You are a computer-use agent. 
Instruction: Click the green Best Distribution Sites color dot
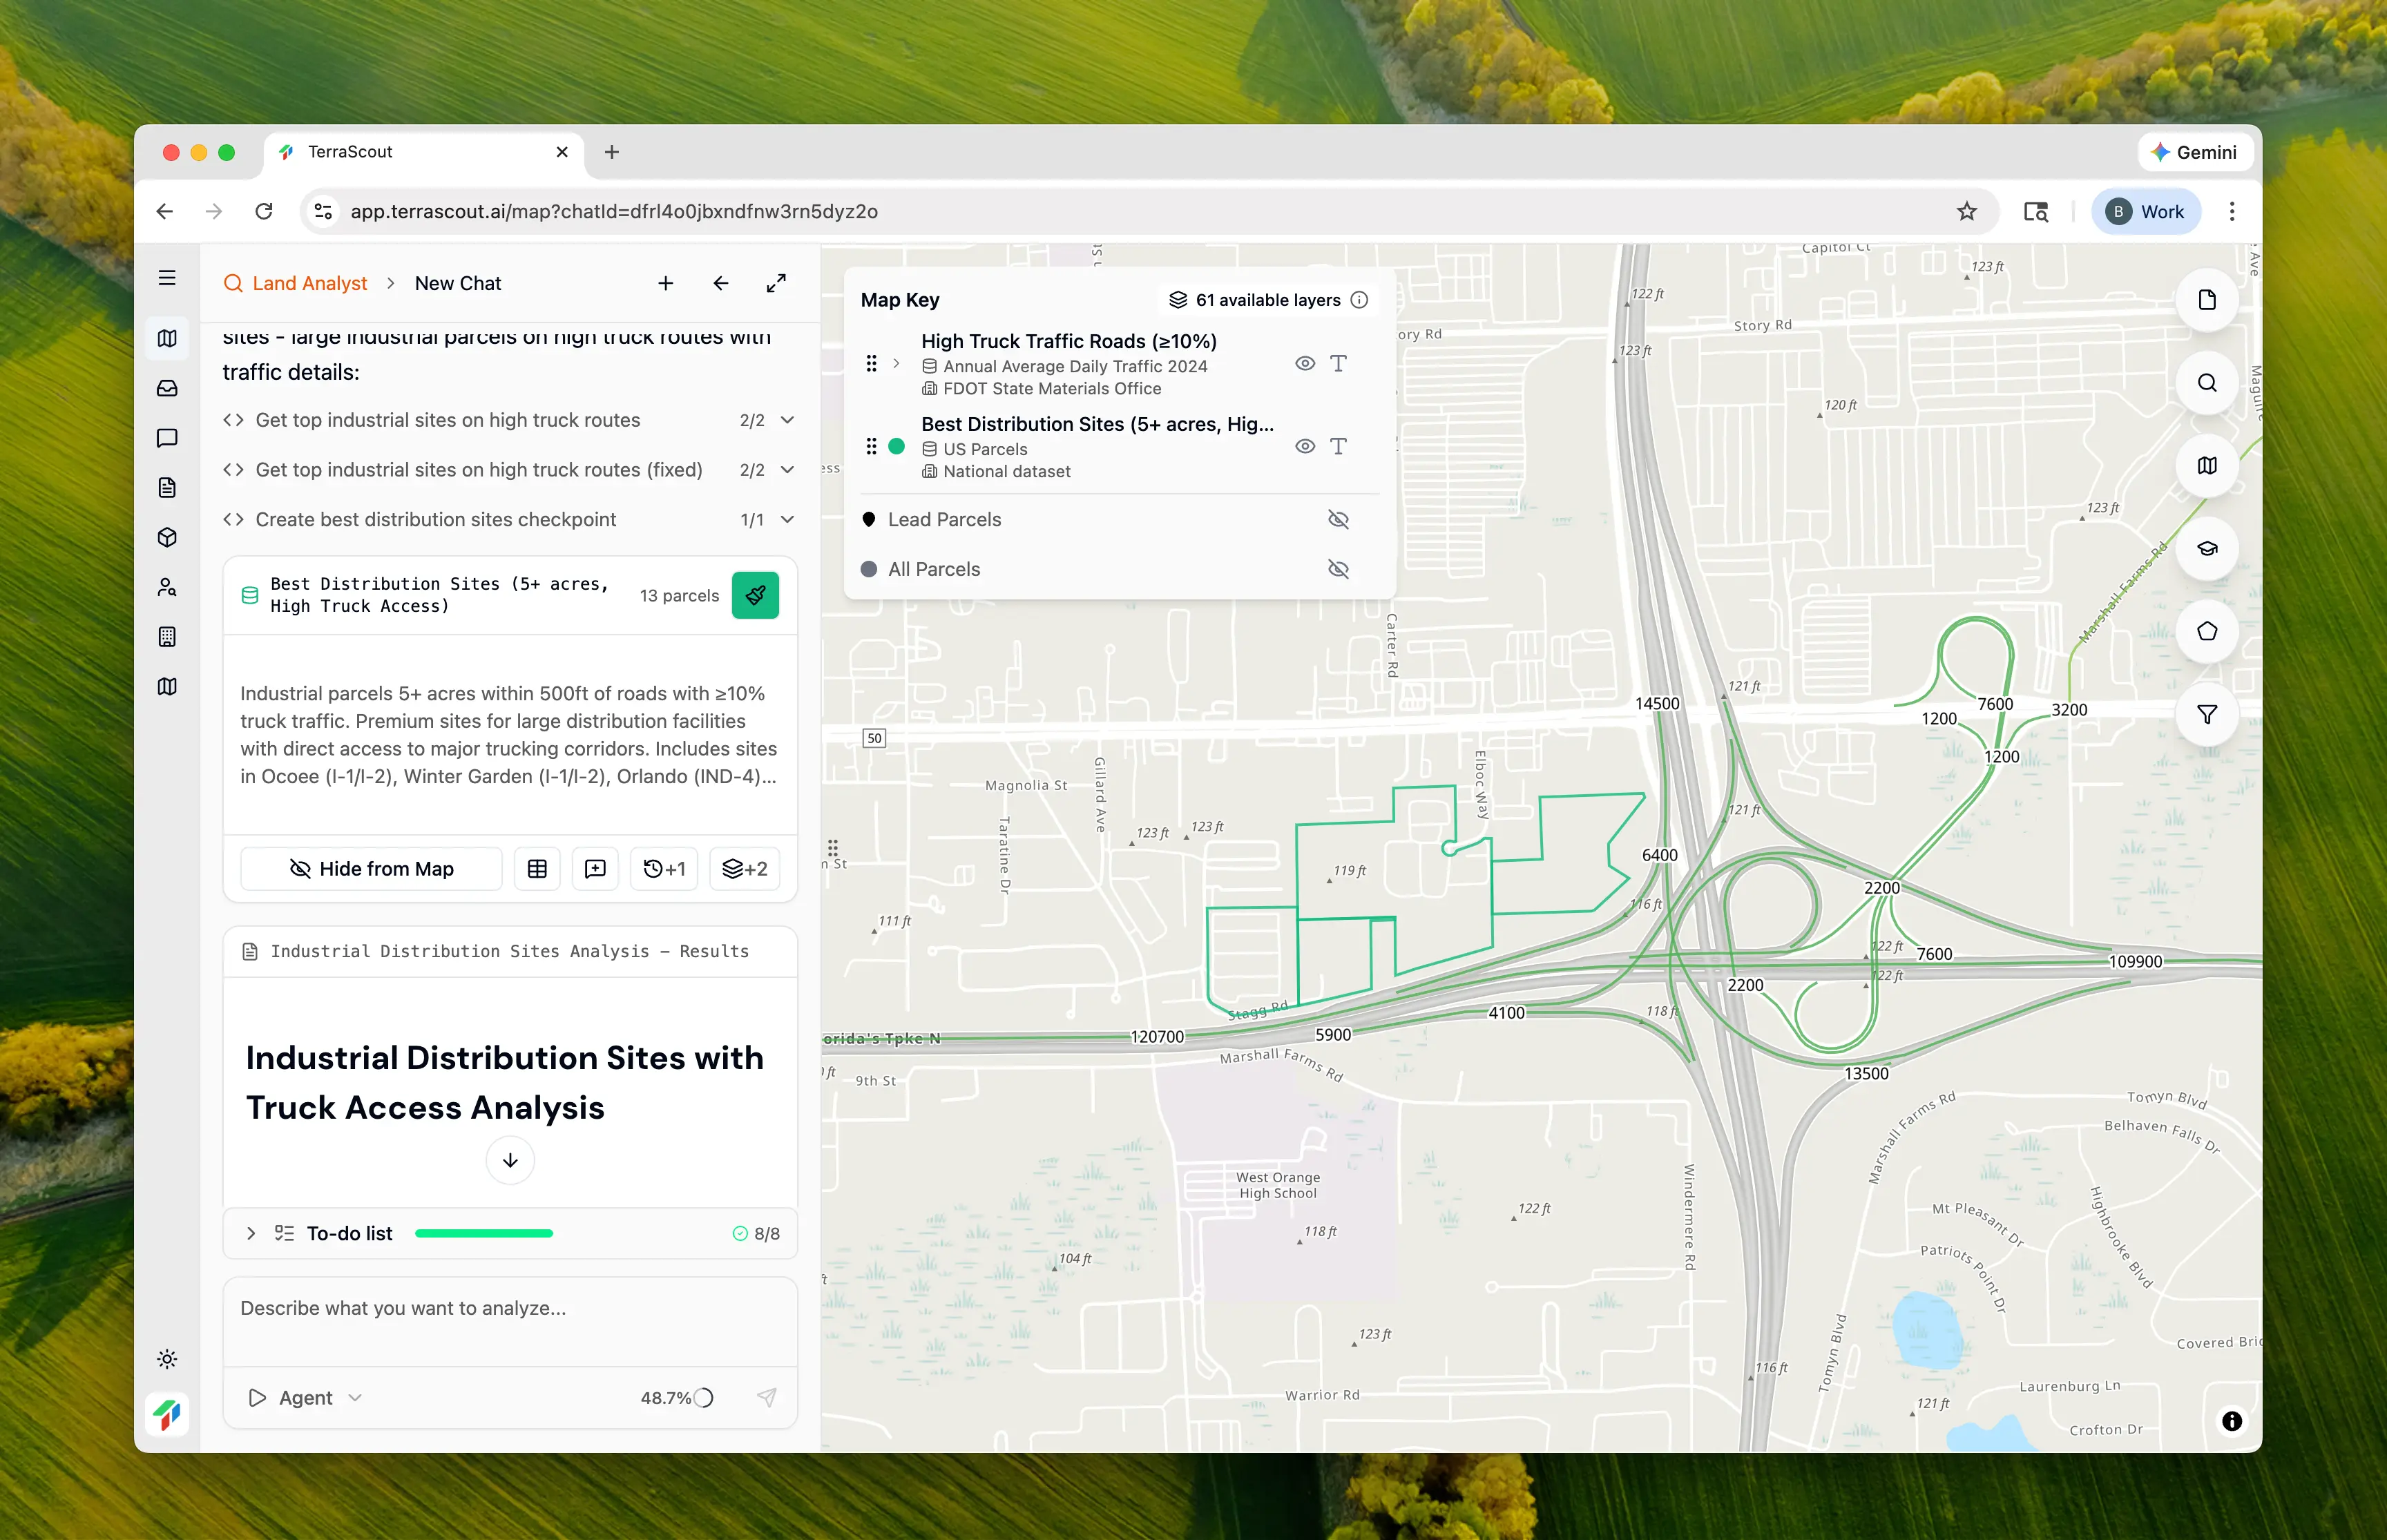(897, 447)
